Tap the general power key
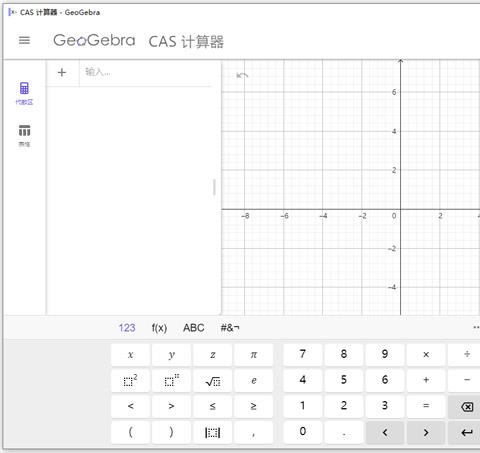The image size is (480, 453). (x=171, y=380)
